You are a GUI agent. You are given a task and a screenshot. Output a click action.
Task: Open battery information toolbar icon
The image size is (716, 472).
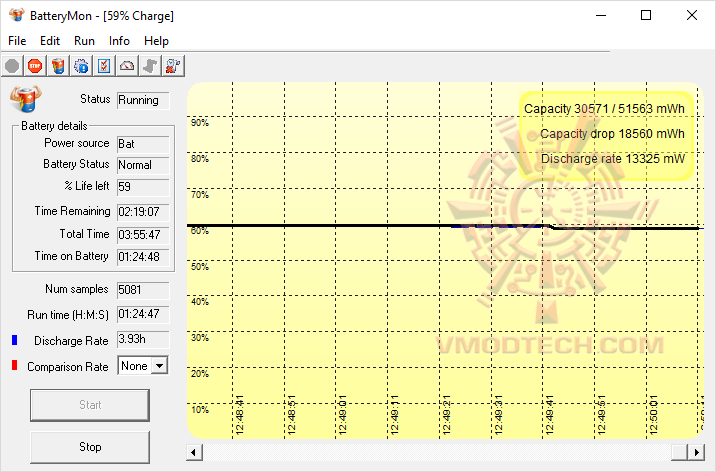click(x=58, y=66)
